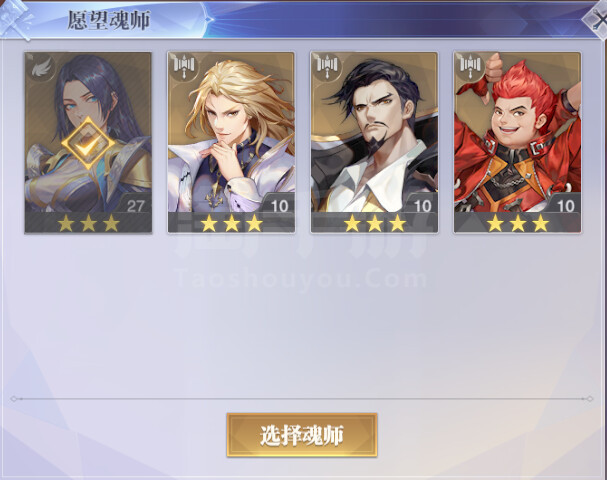This screenshot has height=480, width=607.
Task: Select the bearded dark-haired man card
Action: [374, 142]
